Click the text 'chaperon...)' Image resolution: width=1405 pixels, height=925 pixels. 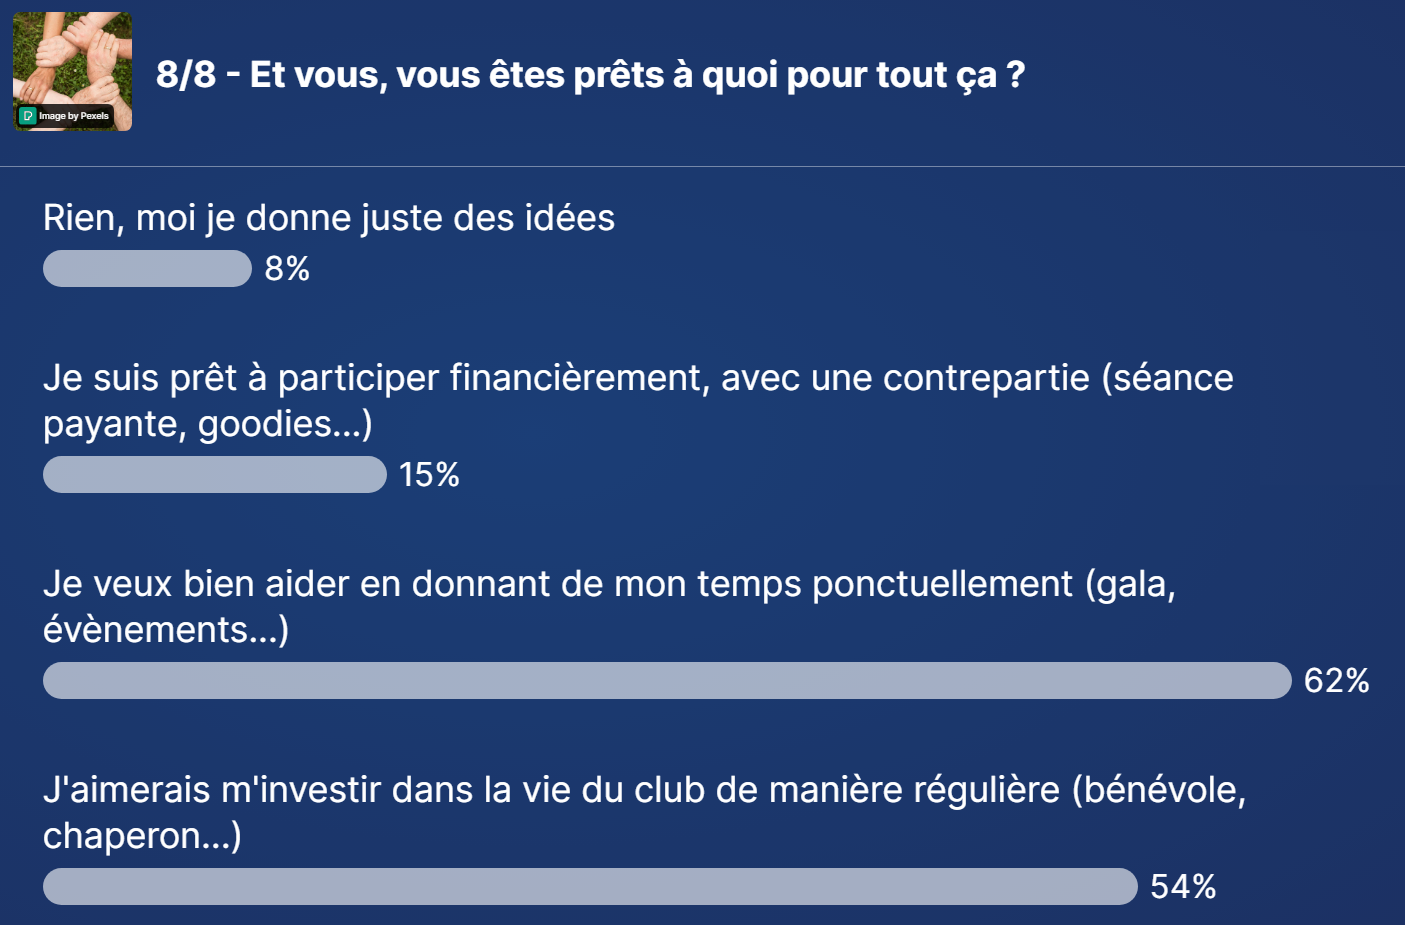(x=142, y=836)
